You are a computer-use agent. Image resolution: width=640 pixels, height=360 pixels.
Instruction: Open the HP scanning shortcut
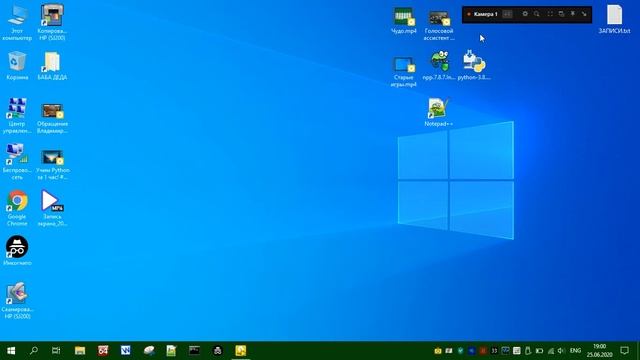17,301
